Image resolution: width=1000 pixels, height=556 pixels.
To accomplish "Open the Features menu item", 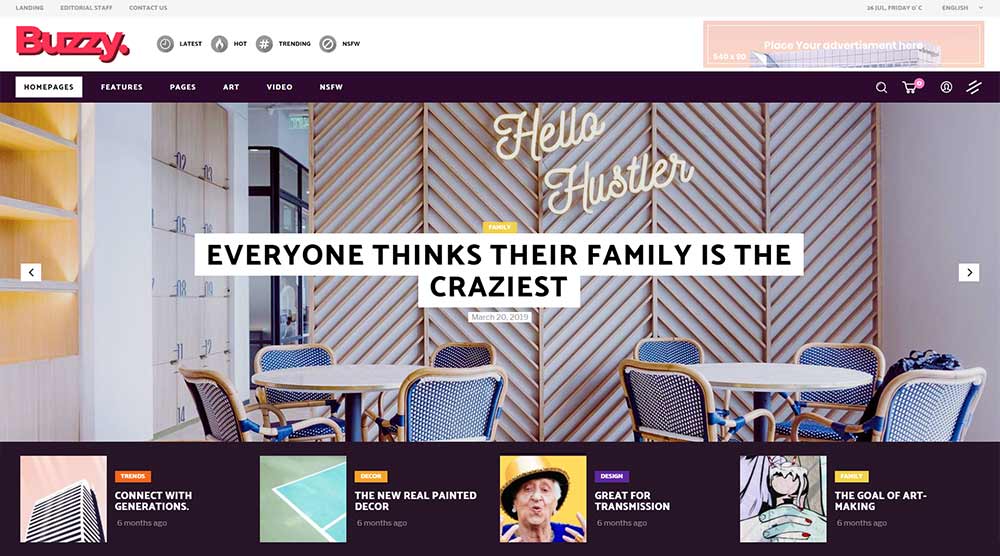I will click(x=122, y=87).
